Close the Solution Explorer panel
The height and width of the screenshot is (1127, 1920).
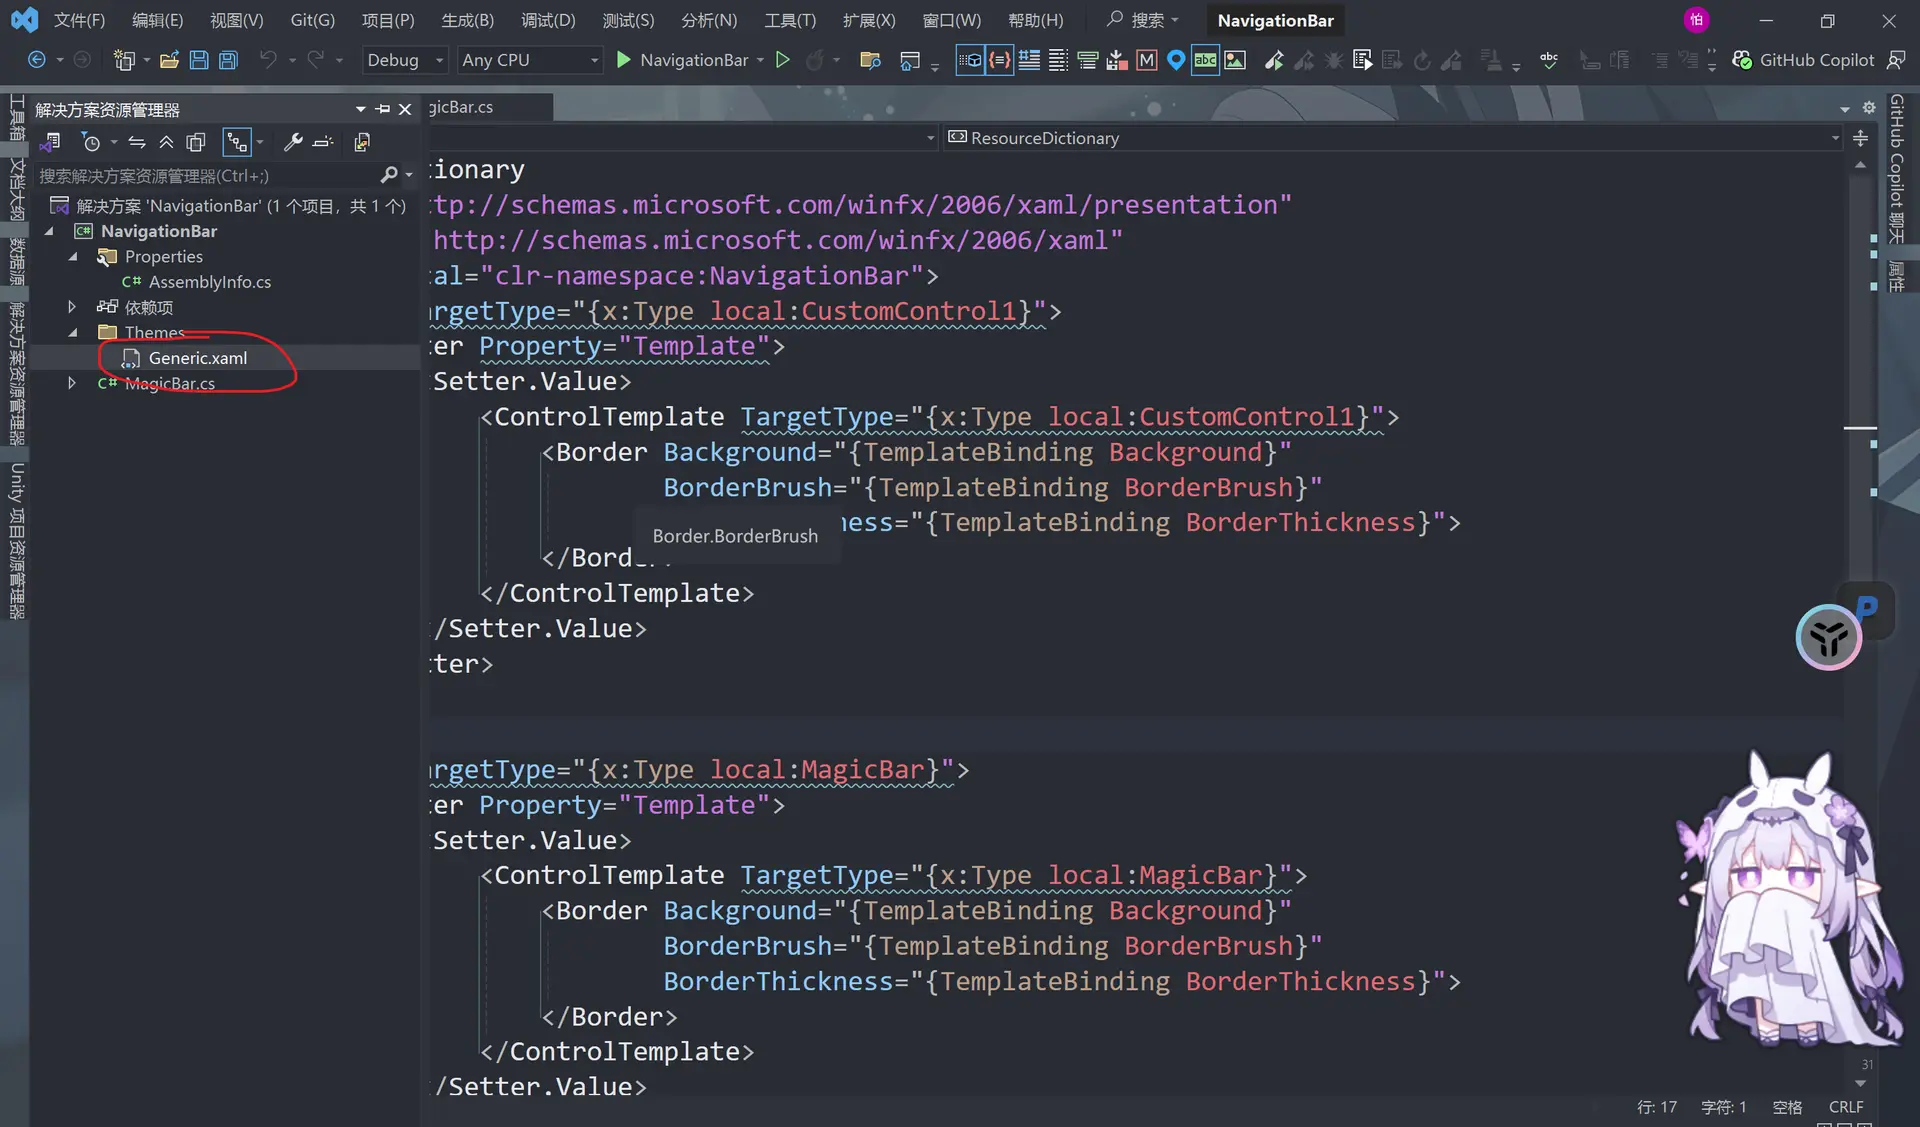tap(405, 109)
